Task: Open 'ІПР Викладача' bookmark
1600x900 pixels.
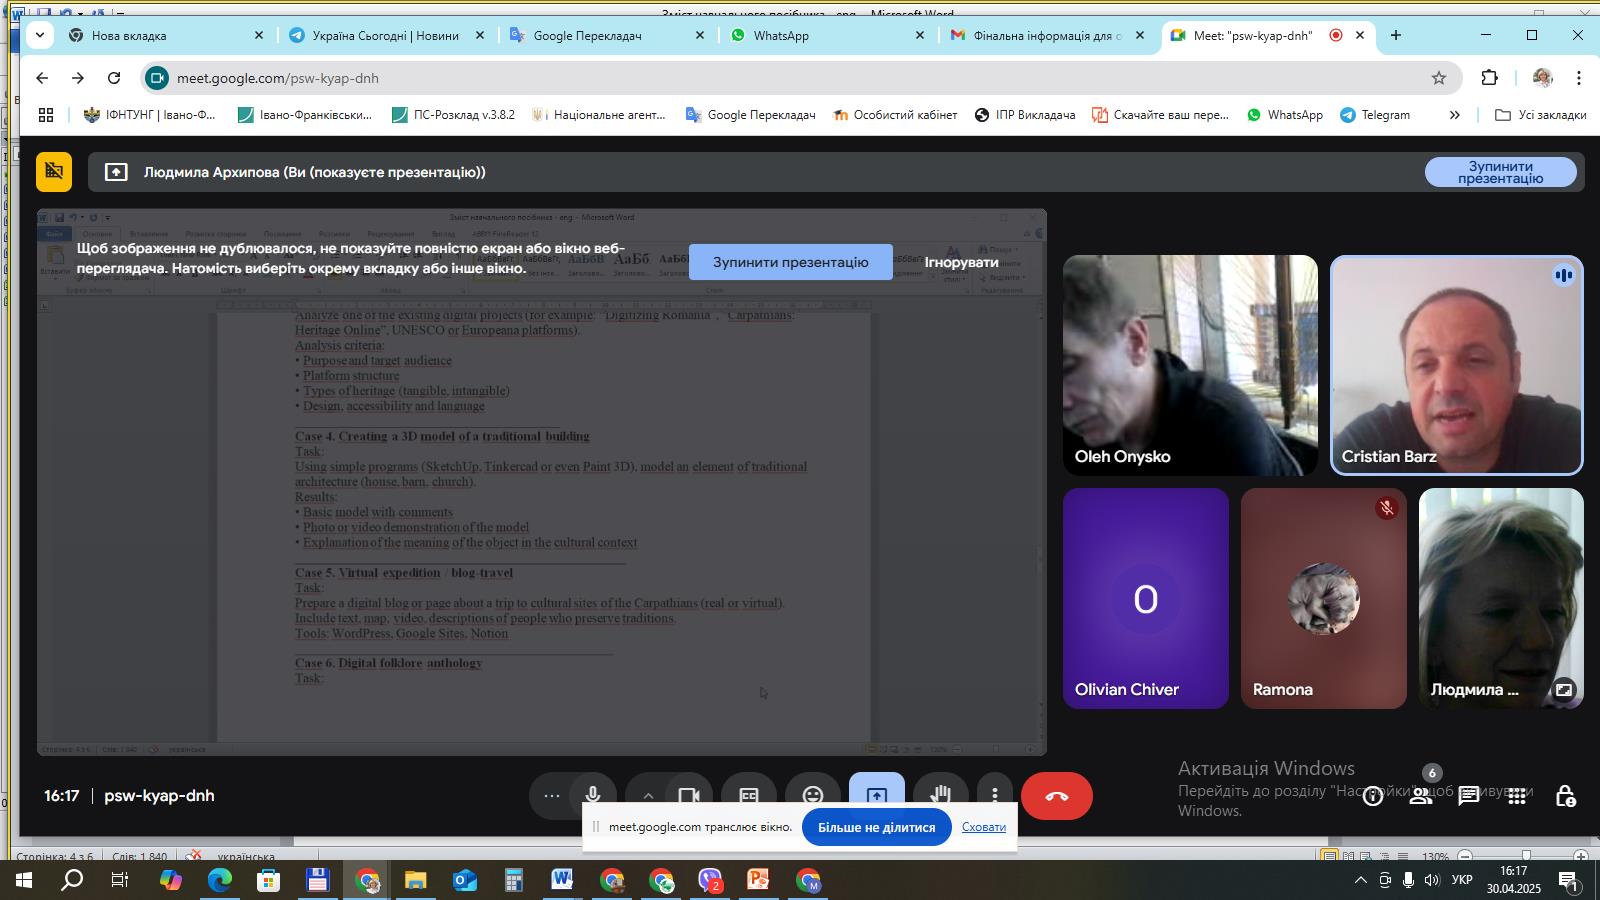Action: pos(1025,115)
